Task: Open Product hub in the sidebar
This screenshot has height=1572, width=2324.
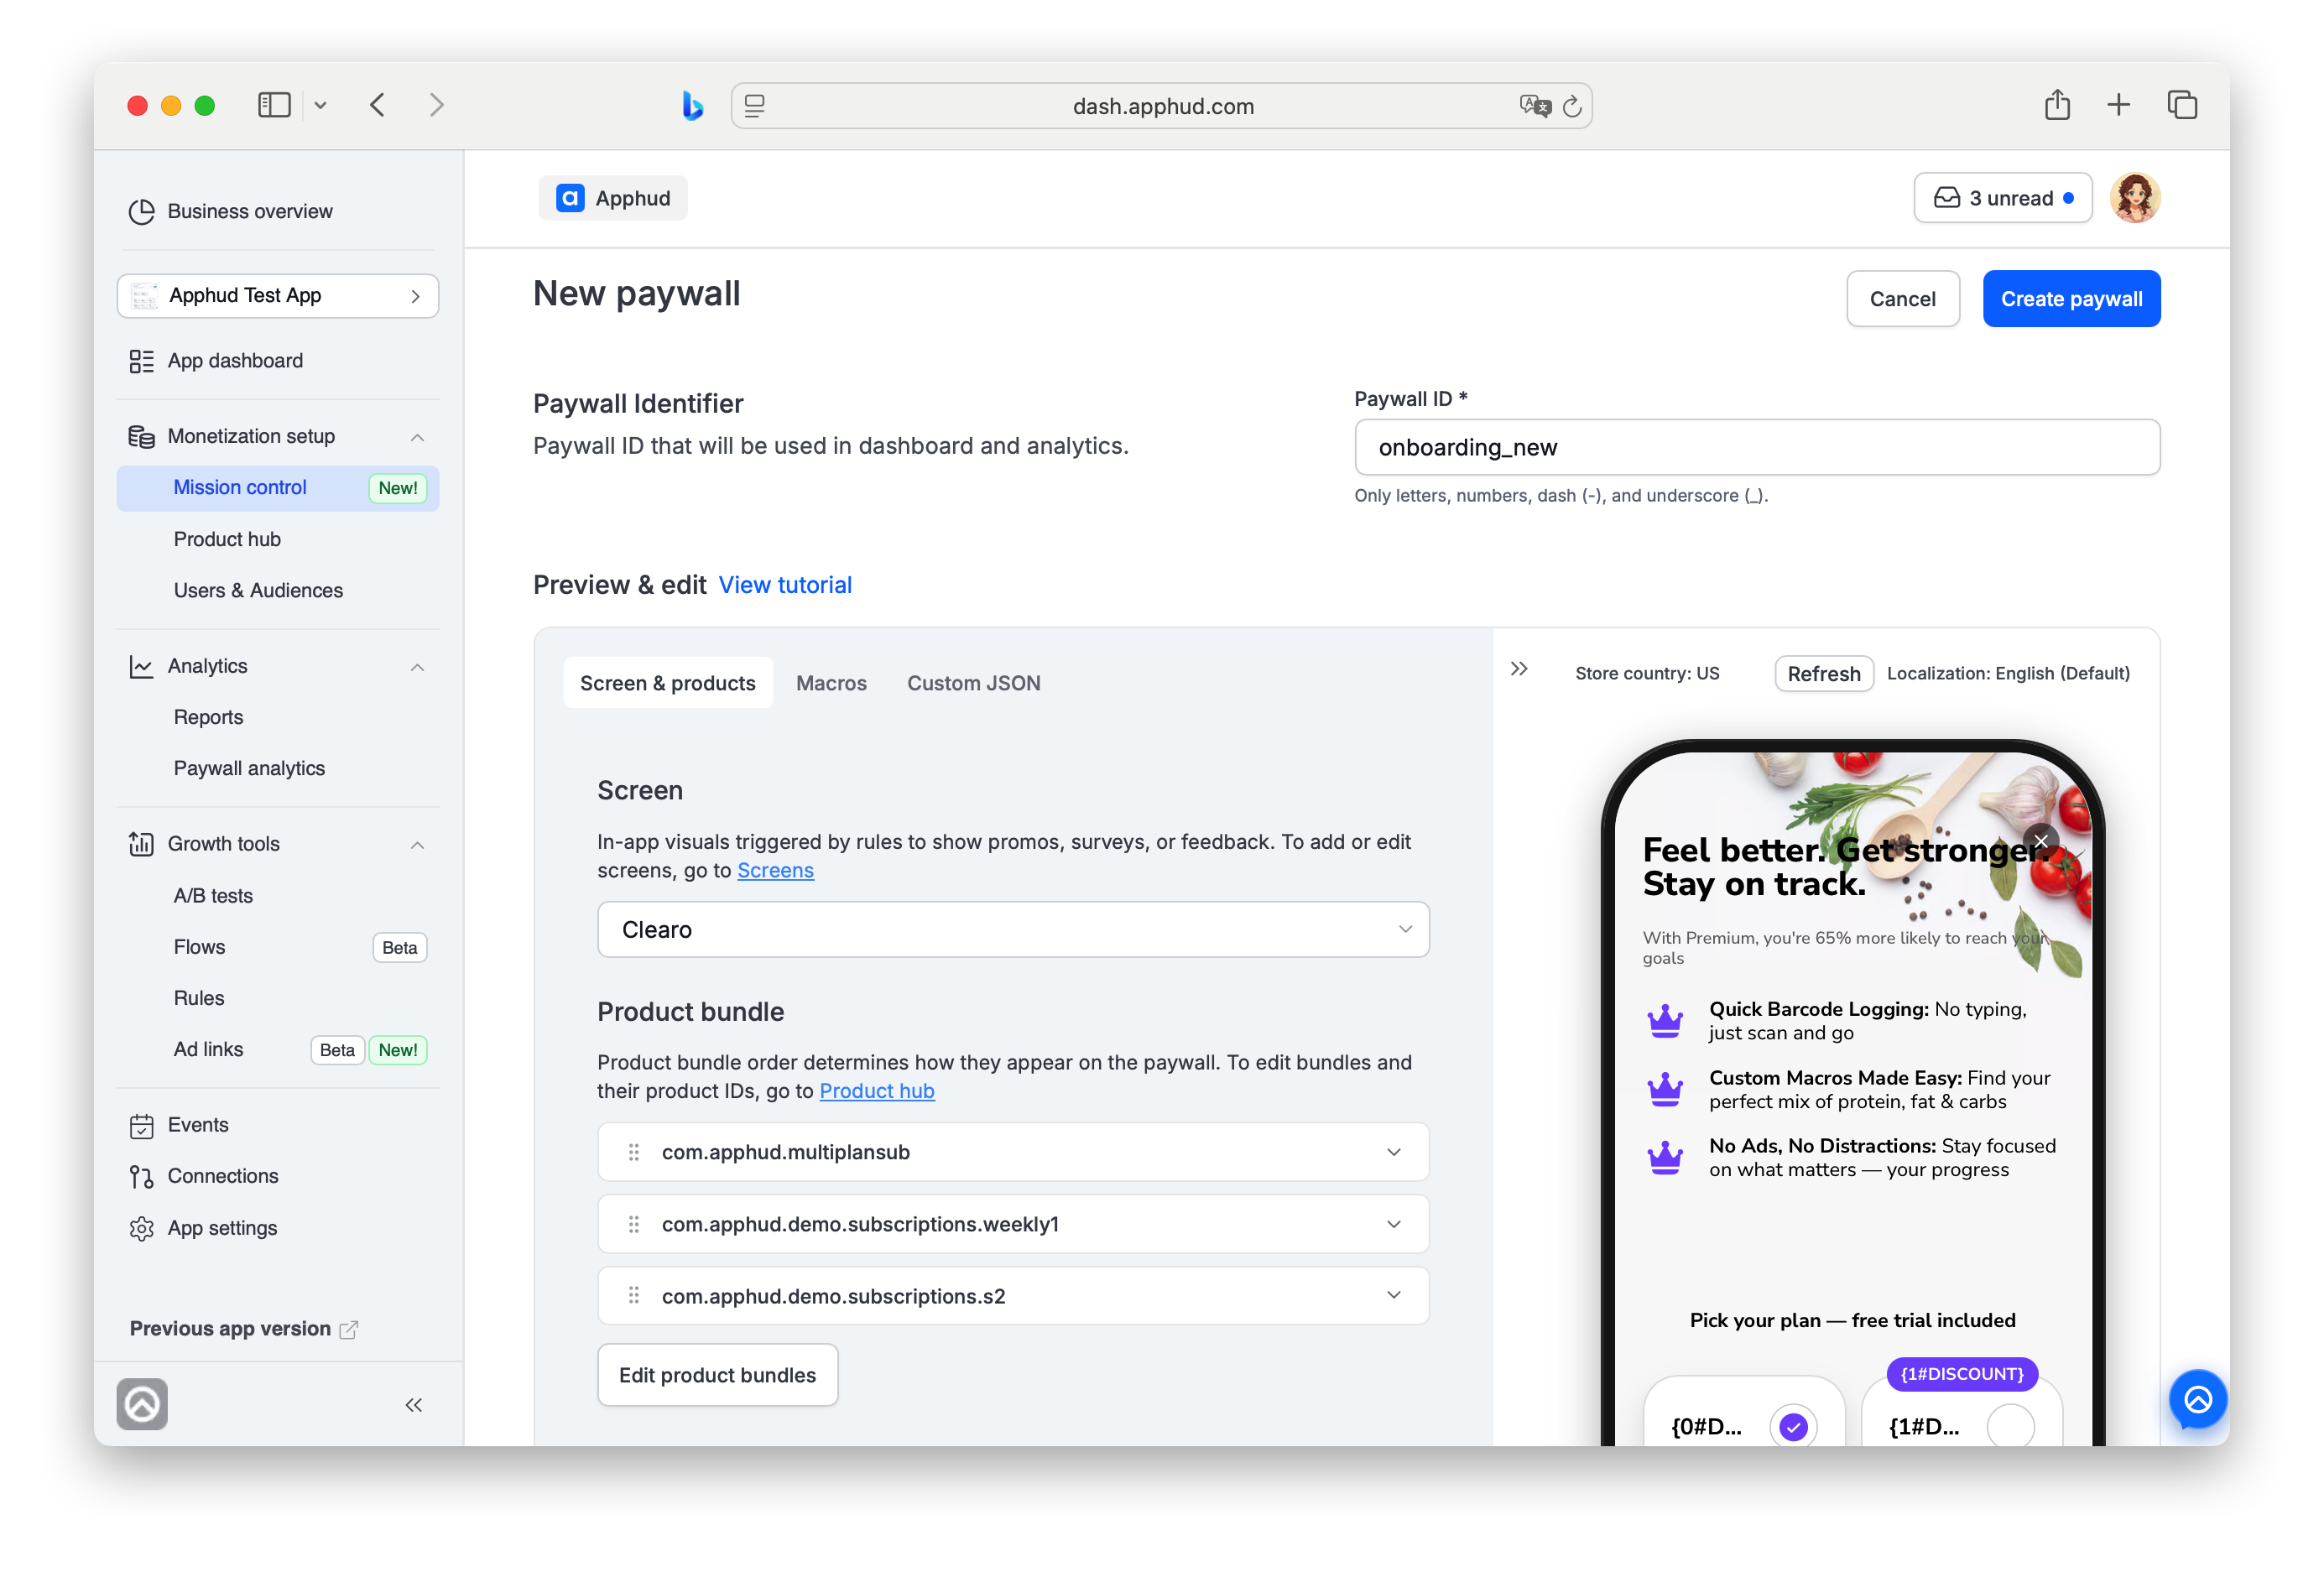Action: 227,539
